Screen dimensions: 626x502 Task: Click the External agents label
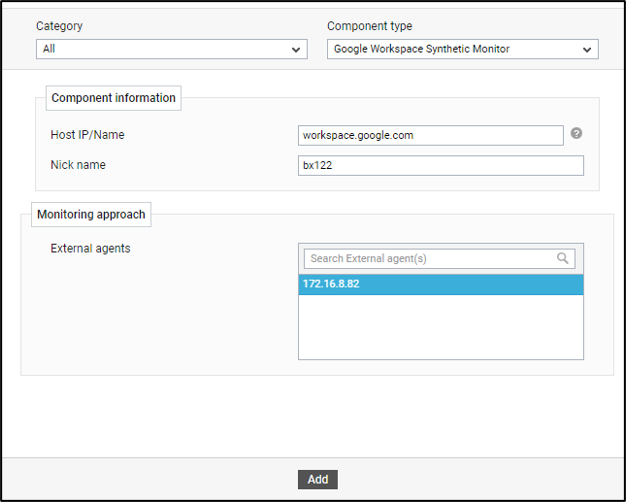pyautogui.click(x=90, y=248)
